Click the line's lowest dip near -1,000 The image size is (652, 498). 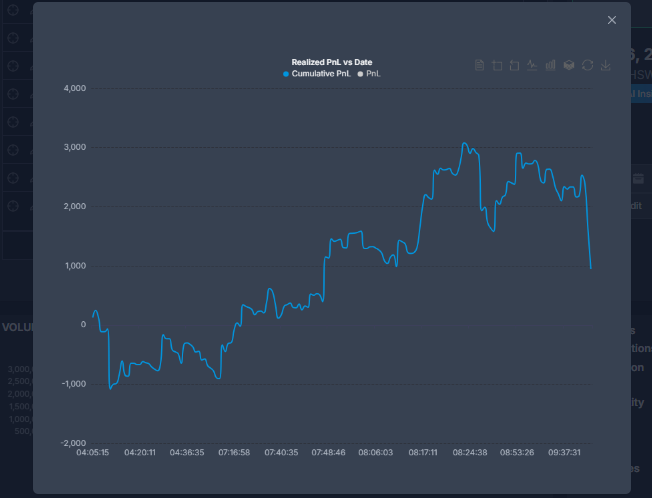click(110, 388)
